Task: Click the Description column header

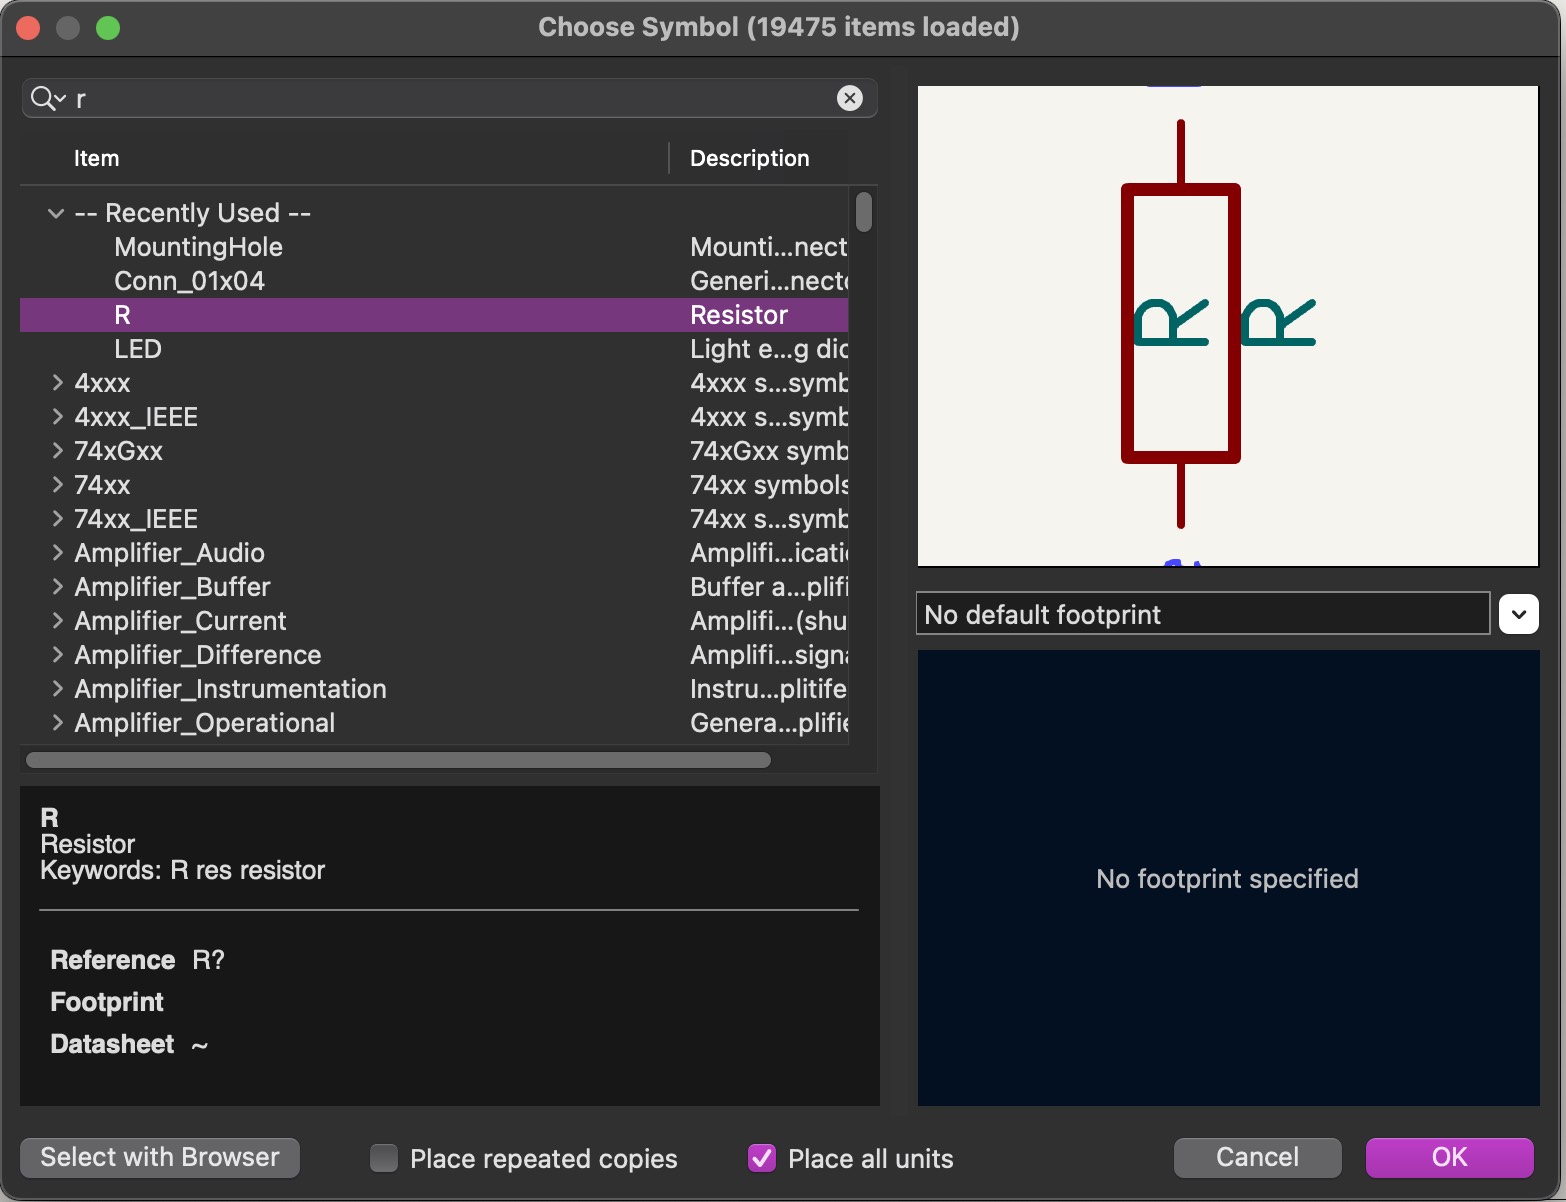Action: coord(759,158)
